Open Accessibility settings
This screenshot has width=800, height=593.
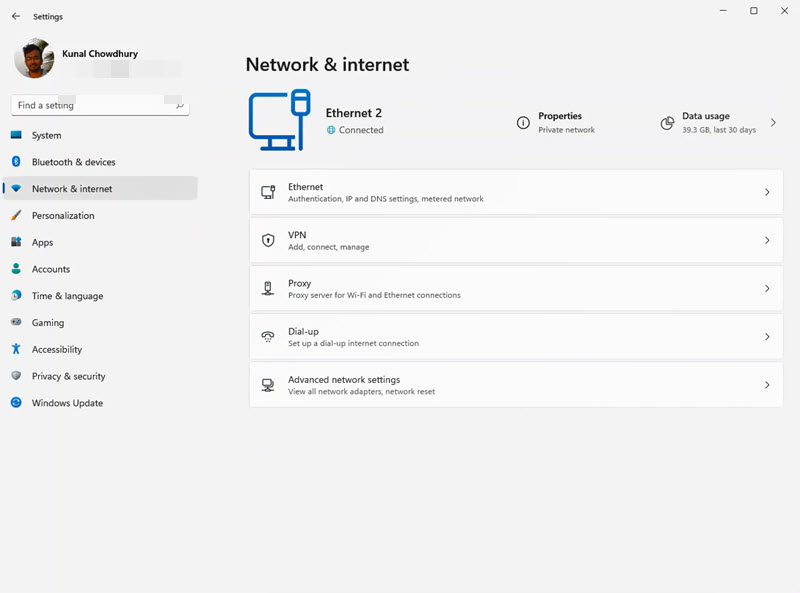pos(100,349)
